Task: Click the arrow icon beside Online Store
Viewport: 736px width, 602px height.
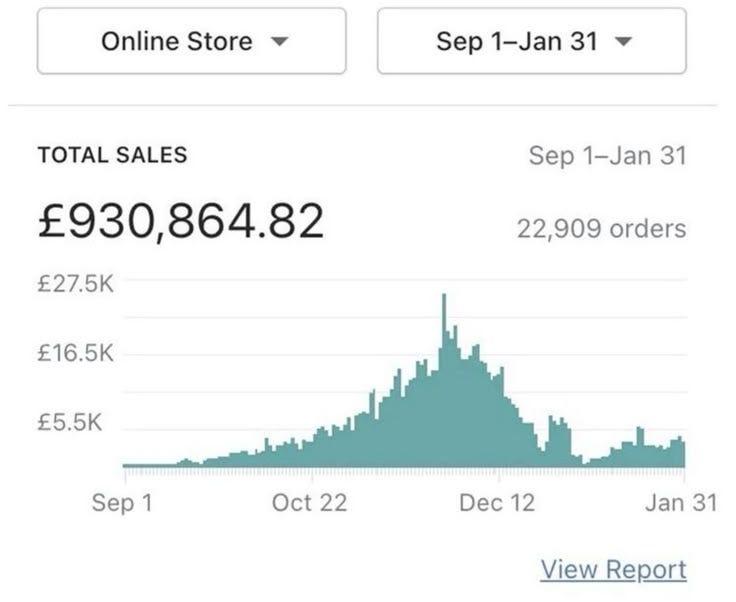Action: [280, 43]
